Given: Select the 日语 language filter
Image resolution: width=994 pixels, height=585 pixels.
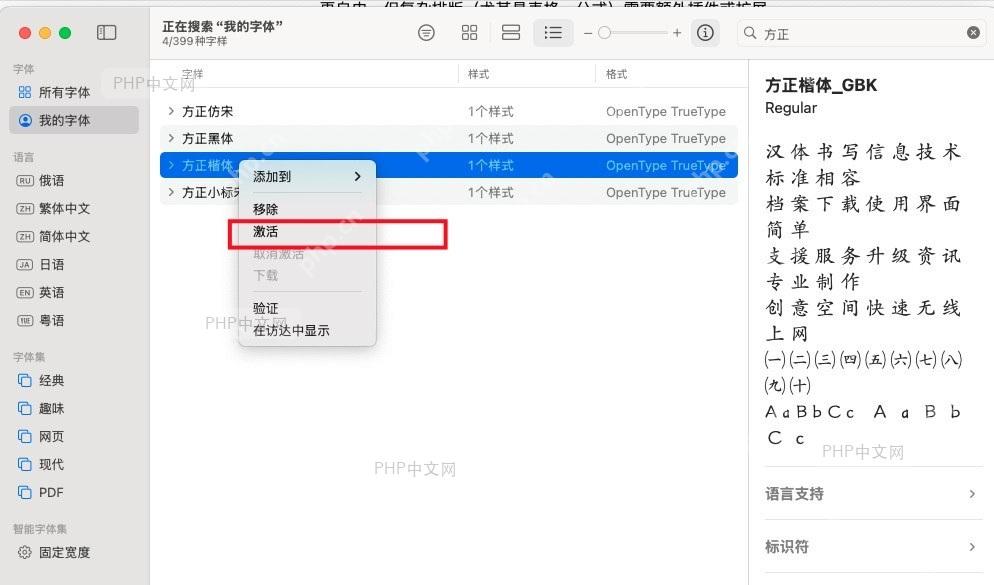Looking at the screenshot, I should [40, 264].
